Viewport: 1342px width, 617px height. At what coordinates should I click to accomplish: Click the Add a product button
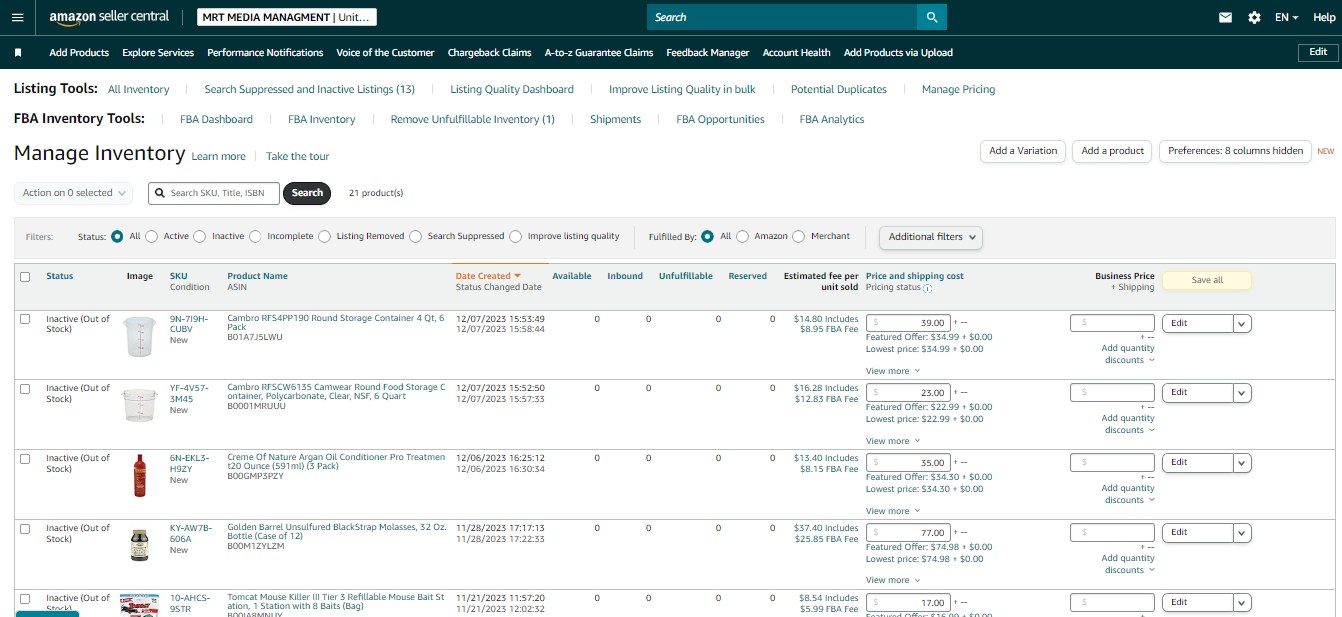(1112, 151)
